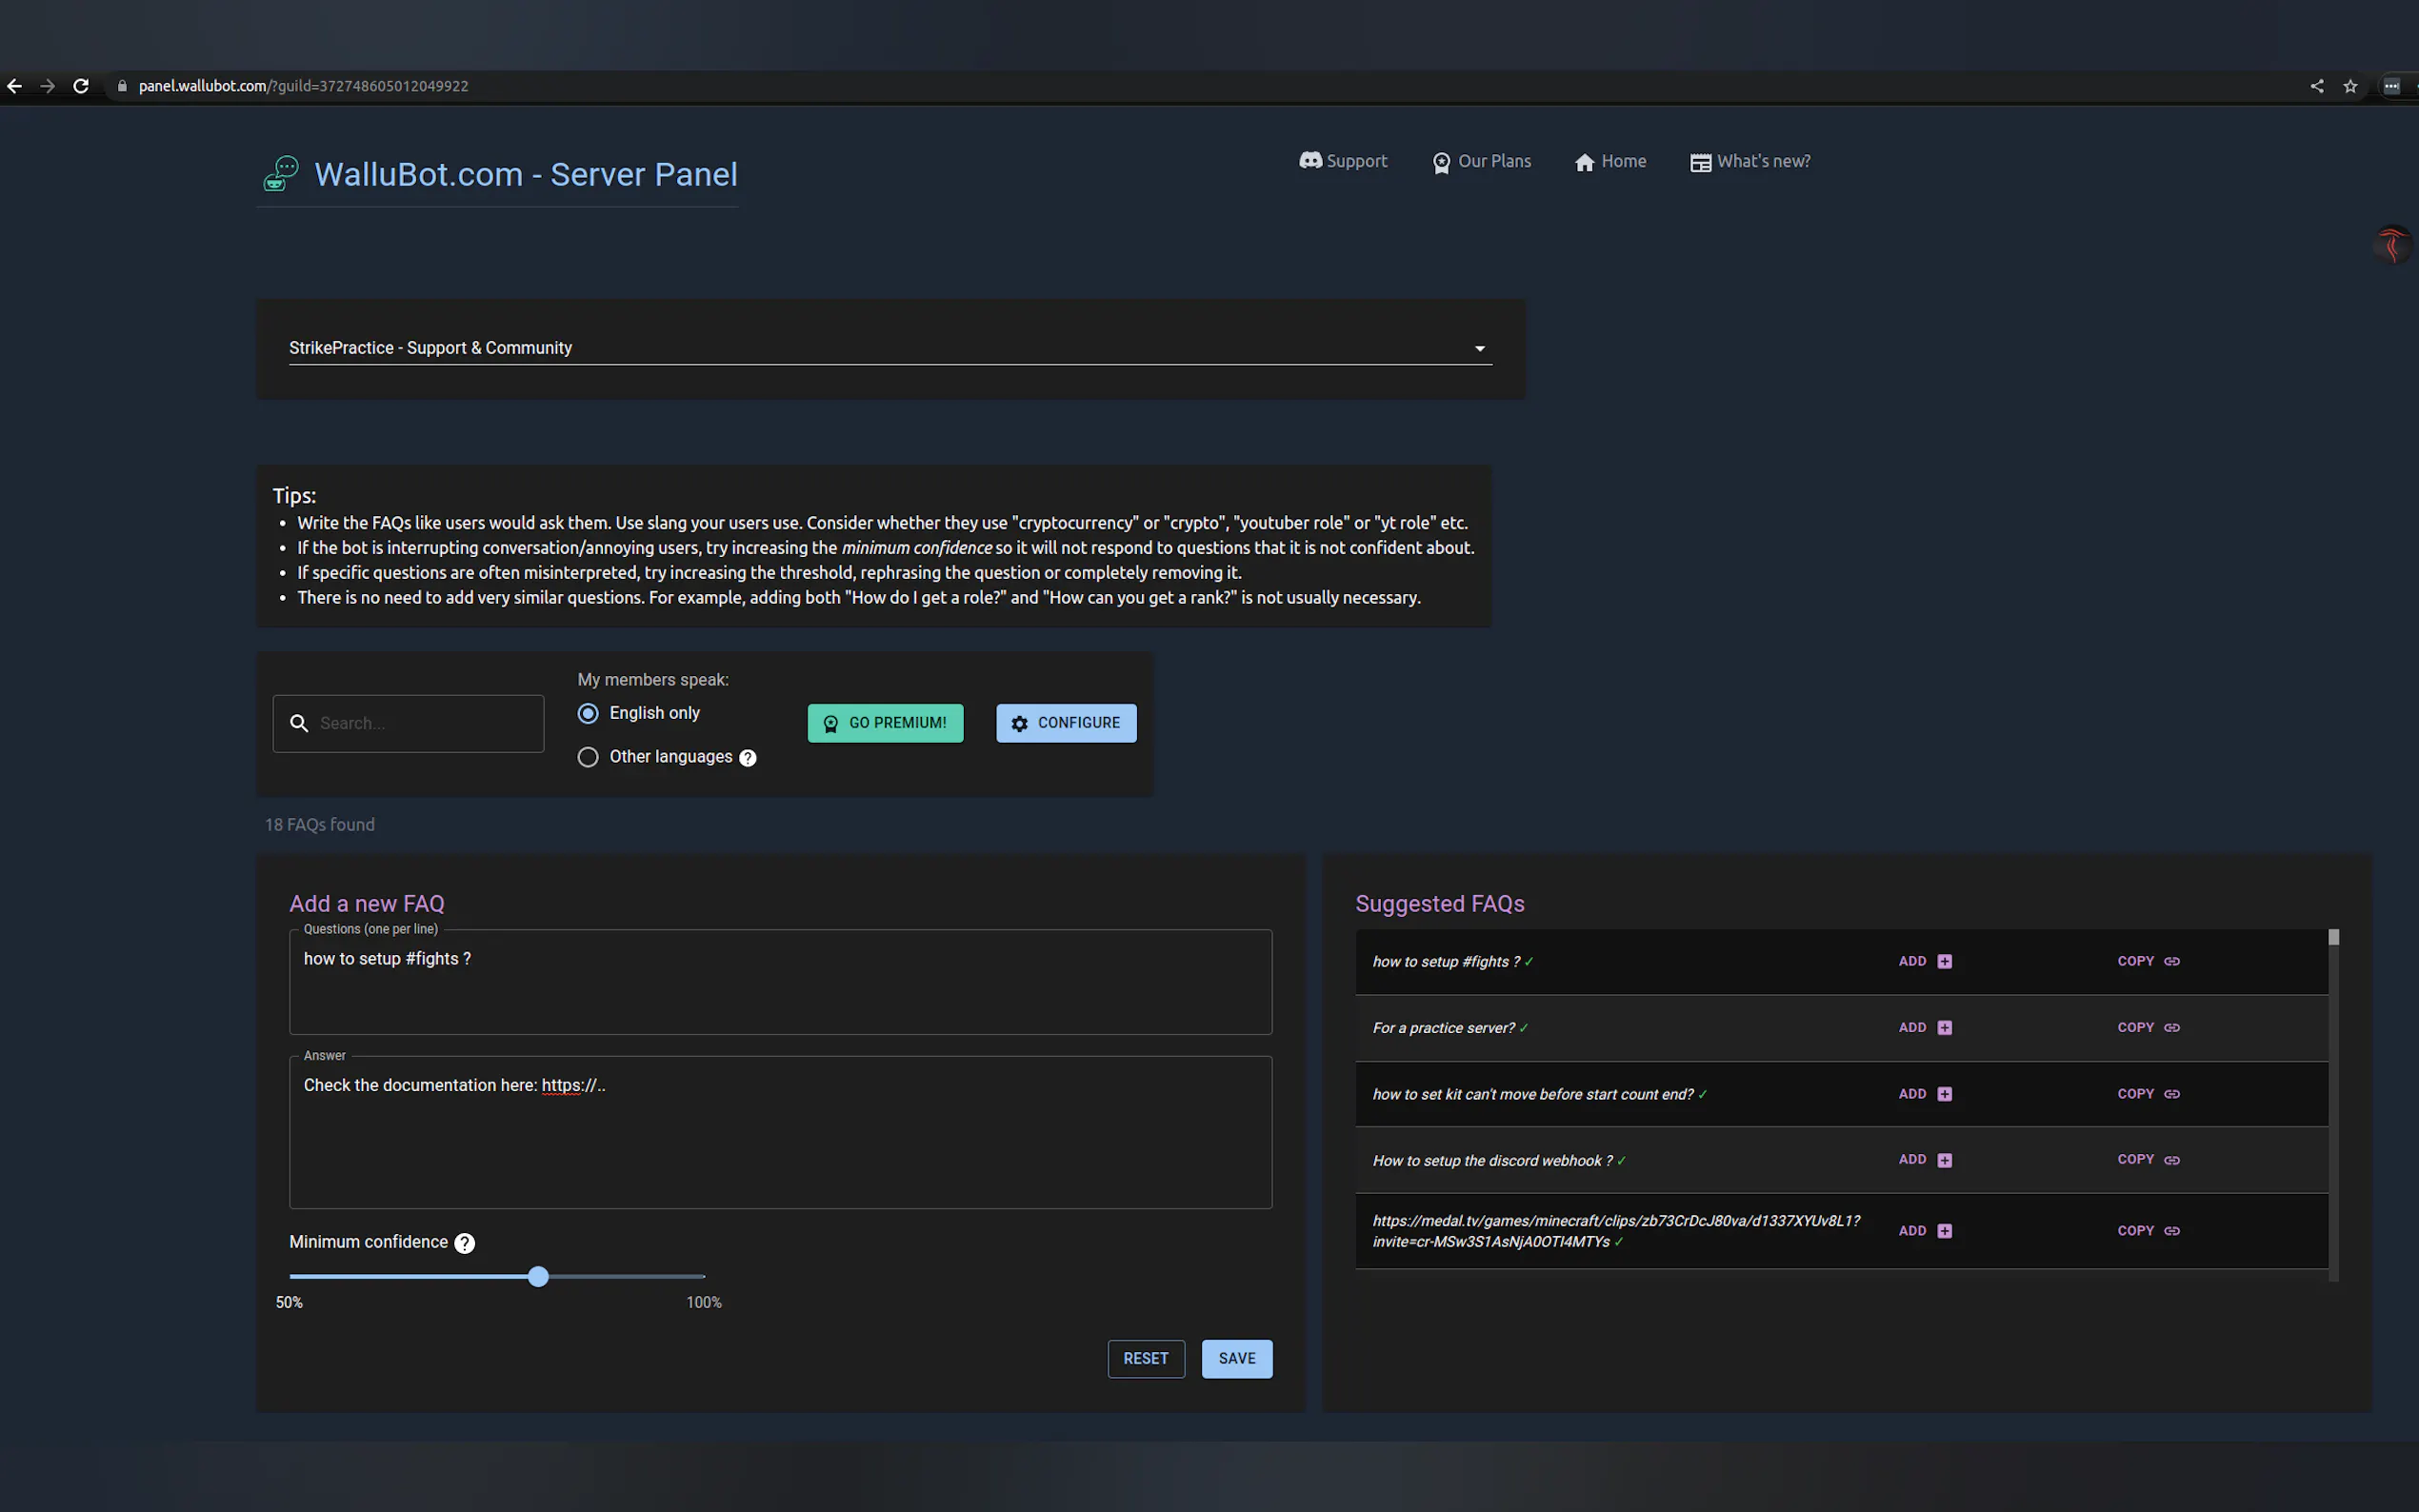
Task: Copy the discord webhook suggested FAQ
Action: pos(2148,1160)
